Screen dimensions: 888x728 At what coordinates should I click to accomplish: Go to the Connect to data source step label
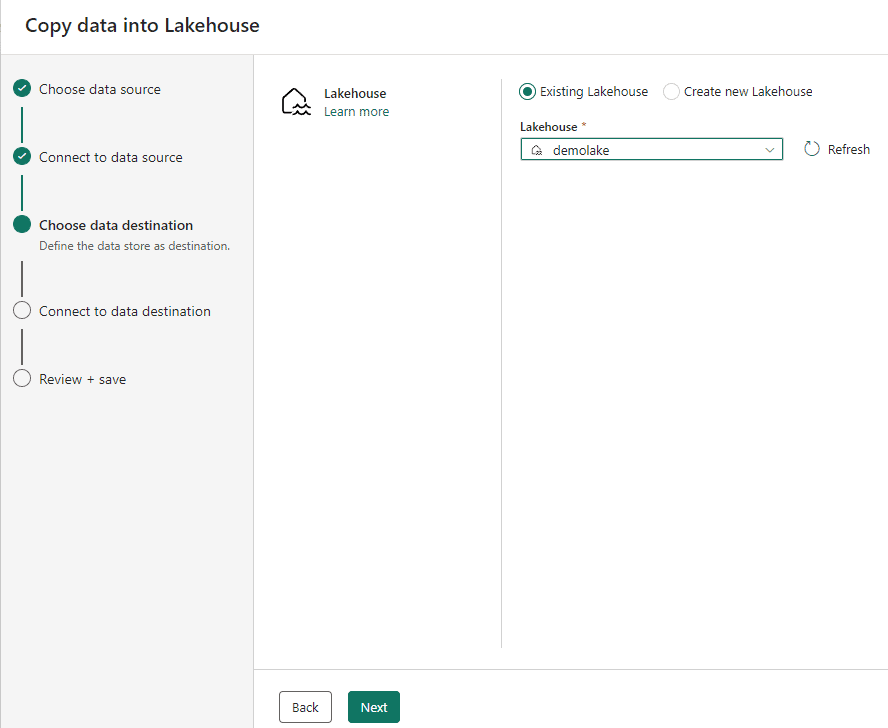click(x=111, y=157)
